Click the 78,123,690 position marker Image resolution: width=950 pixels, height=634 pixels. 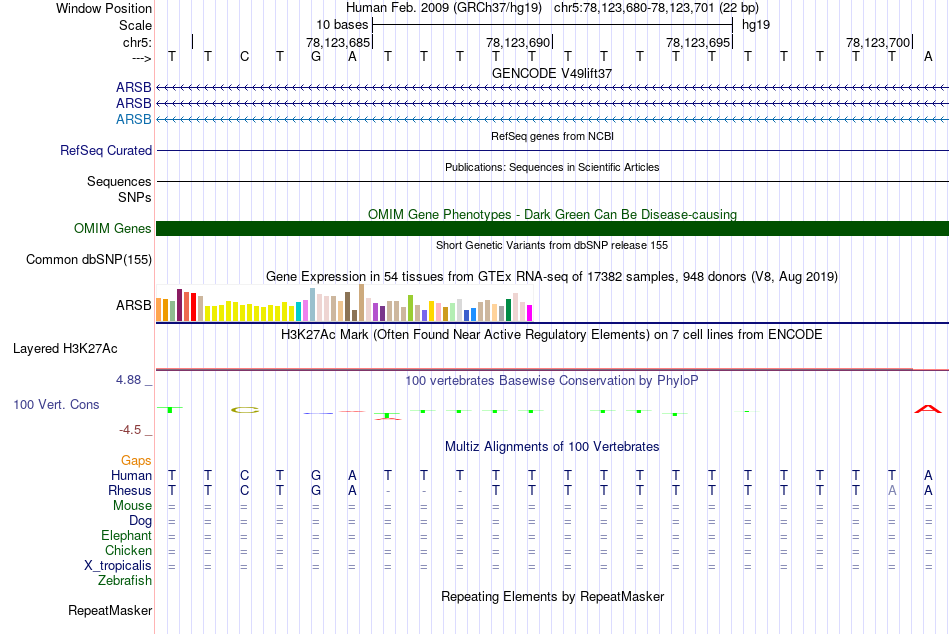[518, 42]
